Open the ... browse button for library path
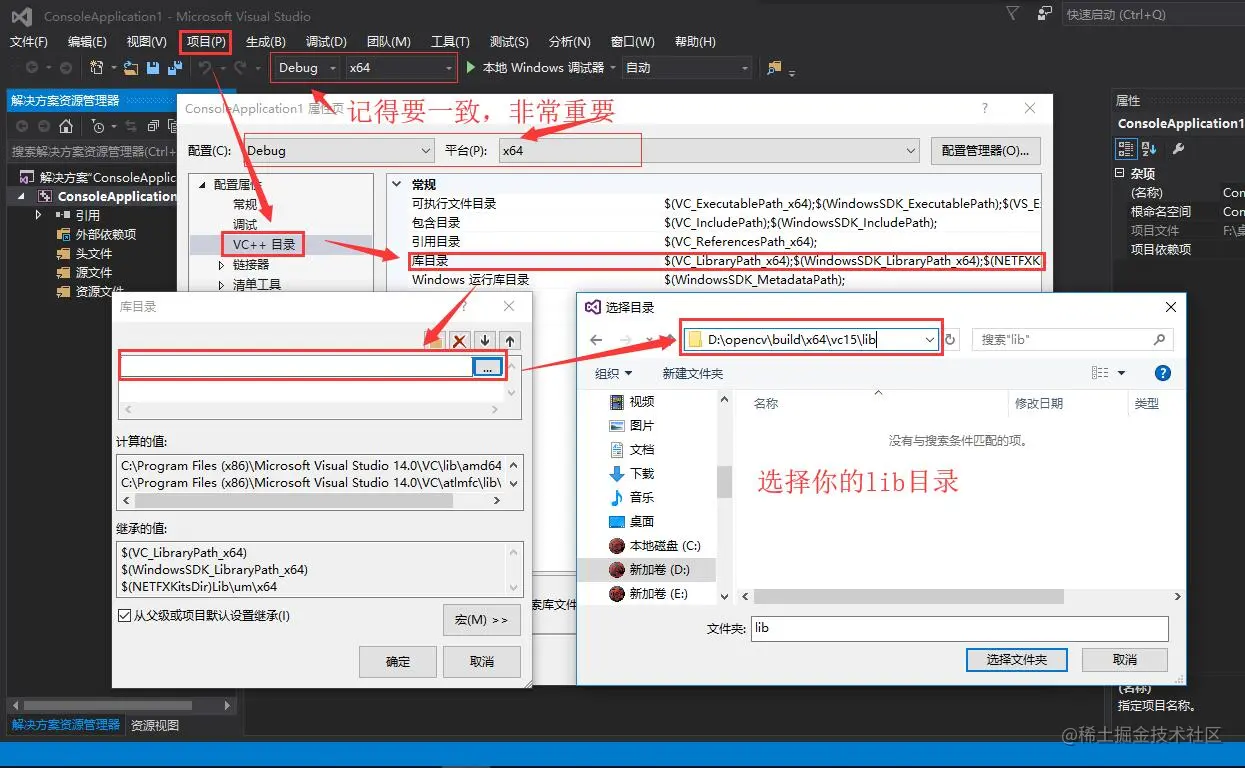This screenshot has width=1245, height=768. pos(487,367)
